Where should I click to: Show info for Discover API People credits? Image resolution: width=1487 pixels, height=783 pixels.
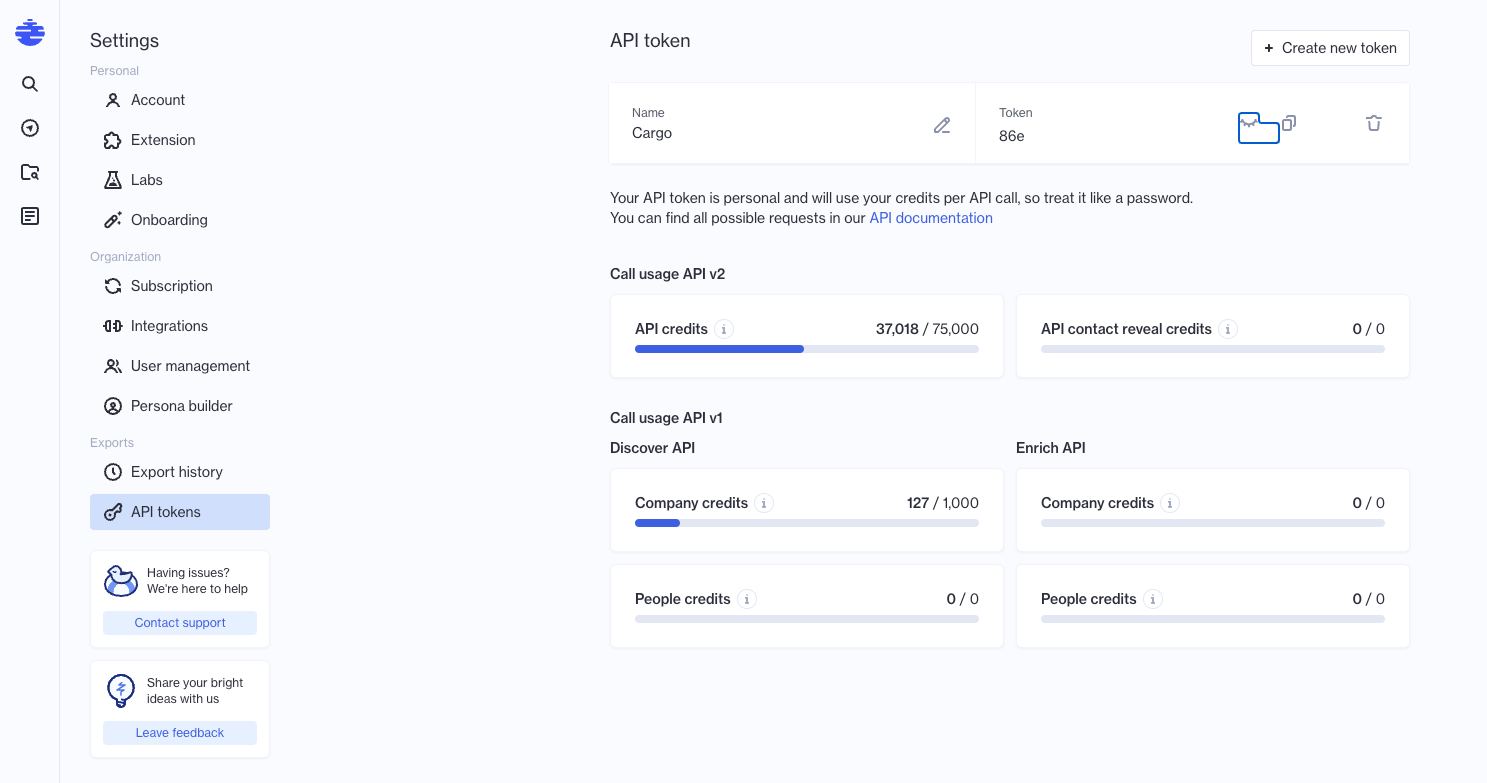(x=747, y=599)
